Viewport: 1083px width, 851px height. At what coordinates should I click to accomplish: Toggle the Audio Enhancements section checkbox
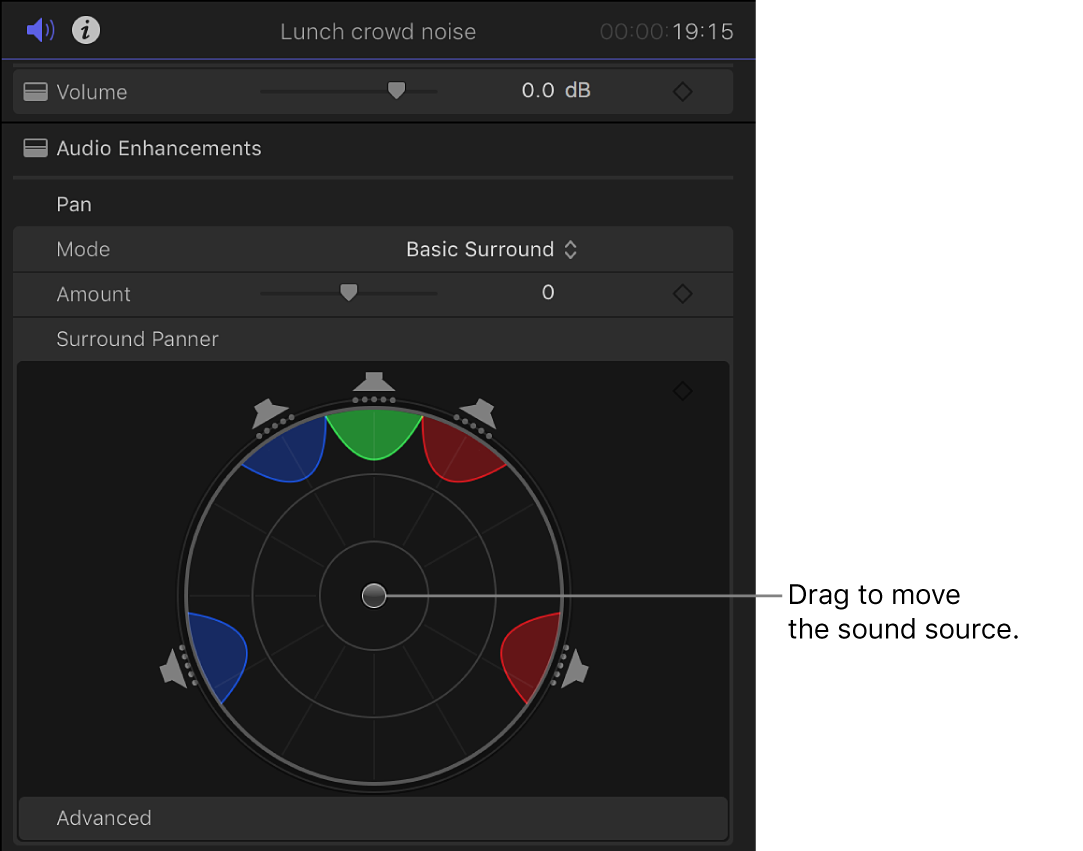[35, 148]
